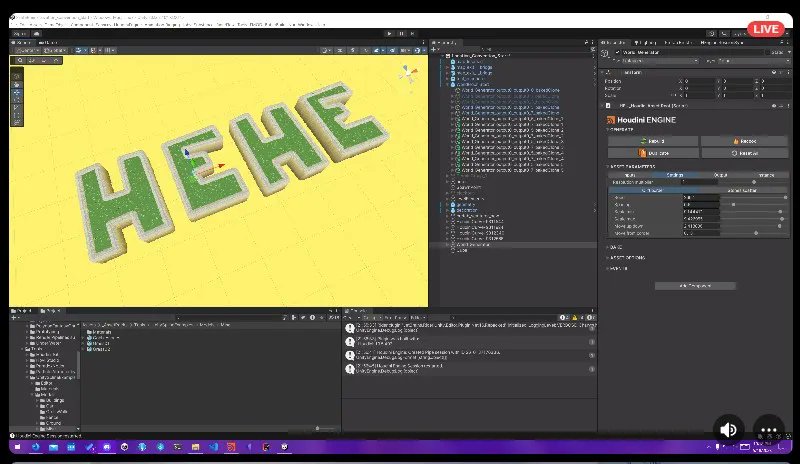Toggle stream volume speaker button

pyautogui.click(x=728, y=430)
